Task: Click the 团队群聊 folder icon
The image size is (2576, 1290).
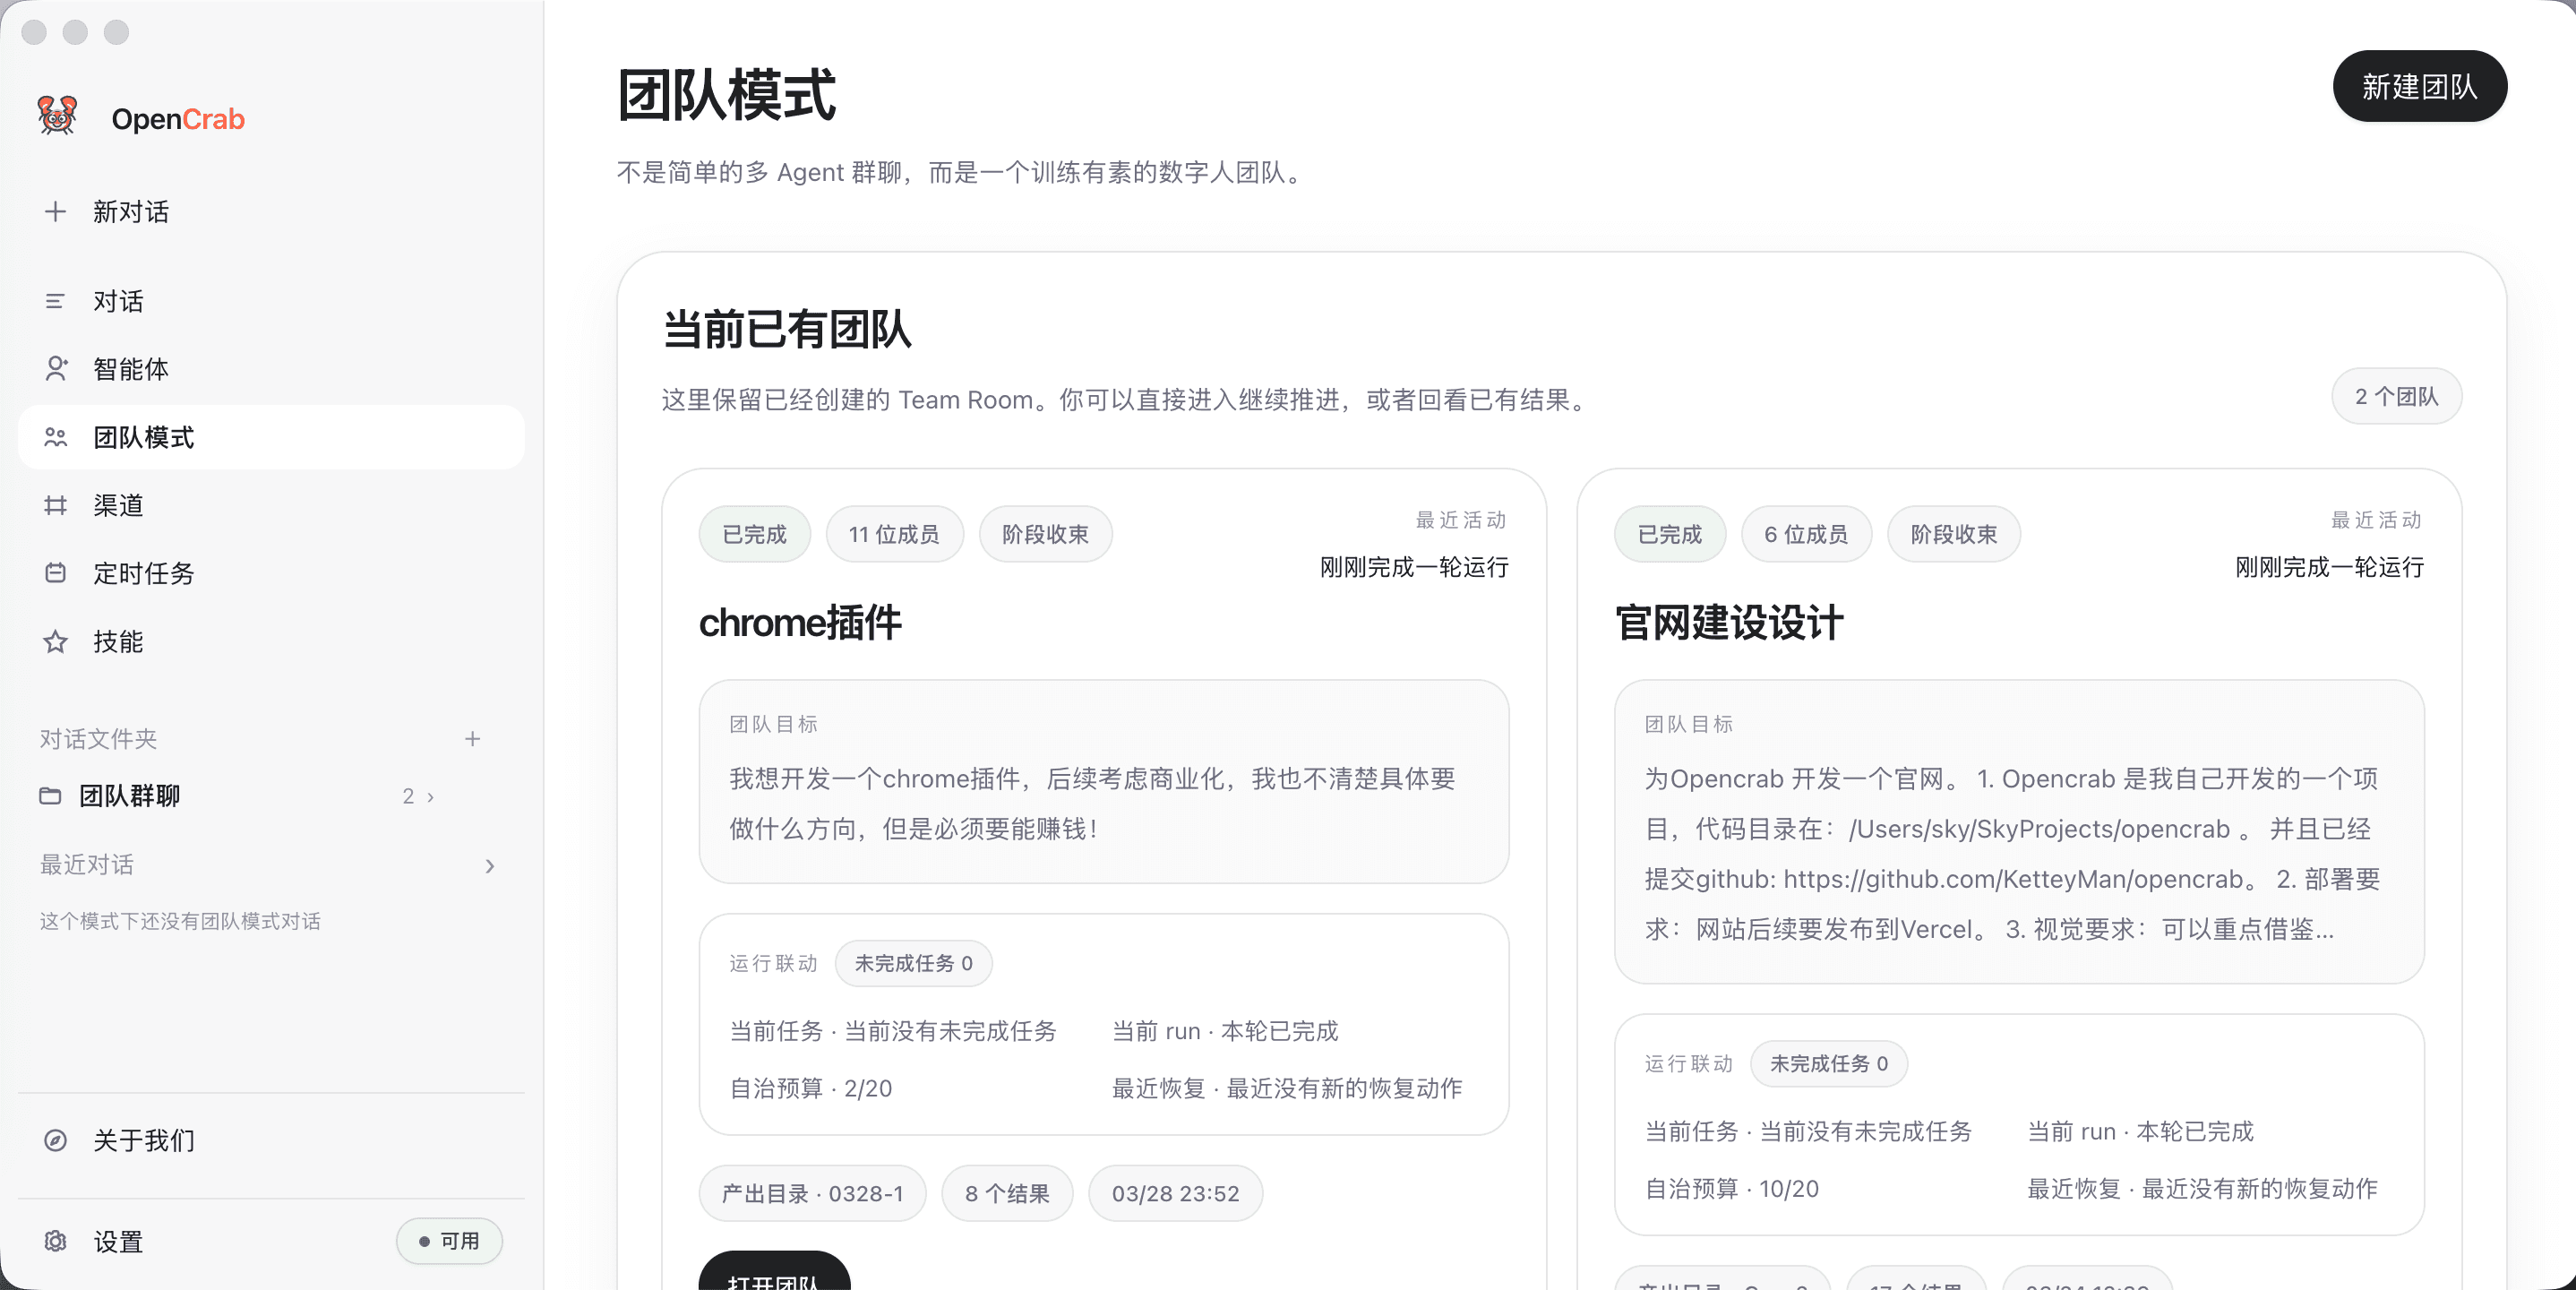Action: (53, 795)
